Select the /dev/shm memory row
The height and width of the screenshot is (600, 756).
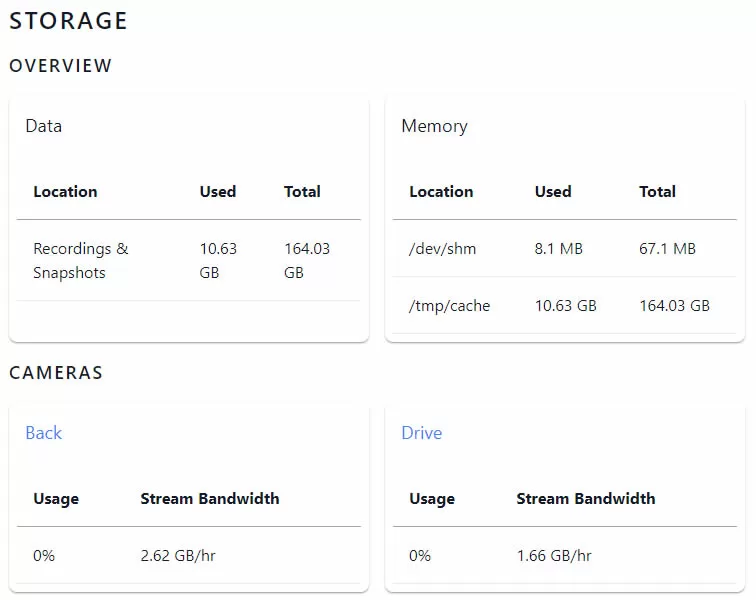(x=565, y=248)
